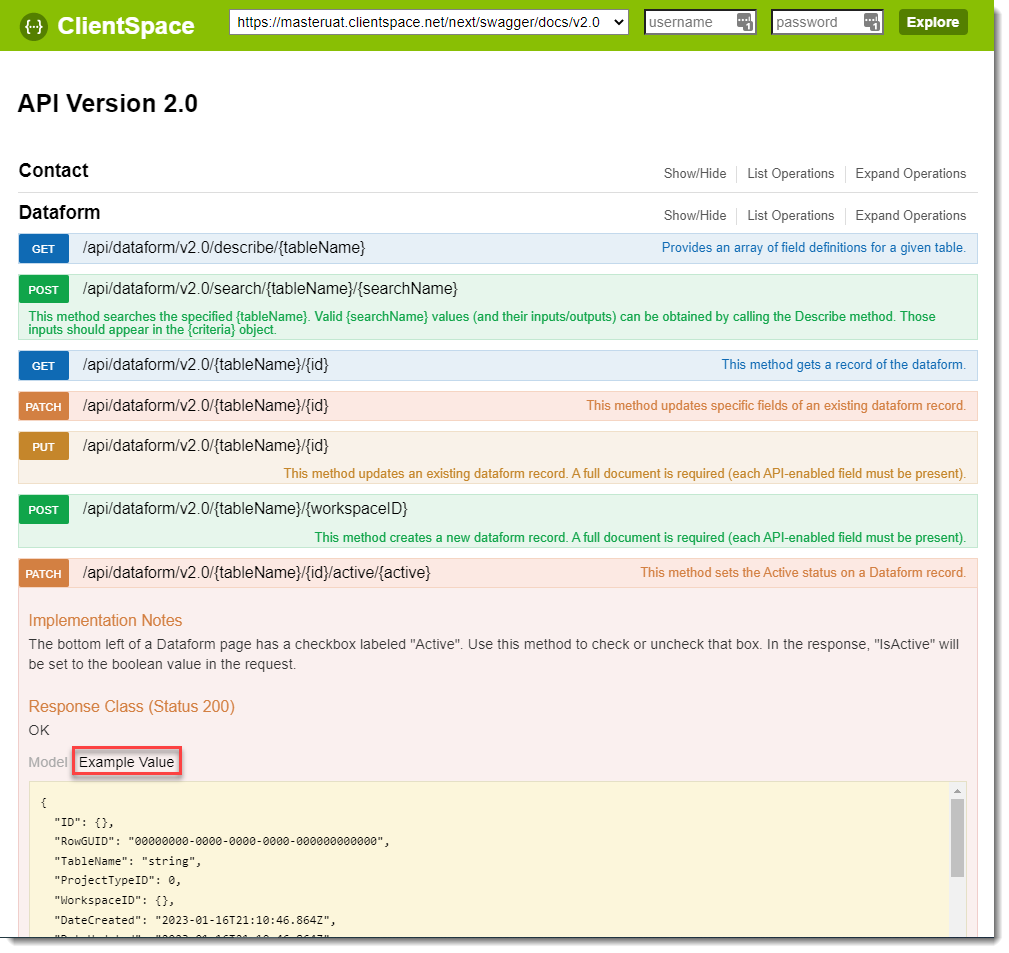Screen dimensions: 1009x953
Task: Click the password manager icon in password field
Action: coord(871,22)
